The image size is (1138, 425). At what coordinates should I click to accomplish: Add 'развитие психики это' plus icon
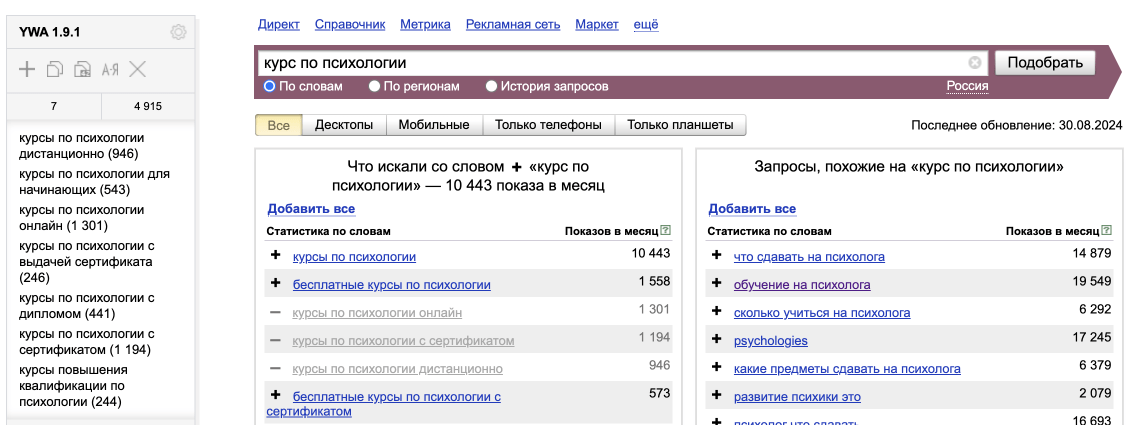click(x=716, y=396)
